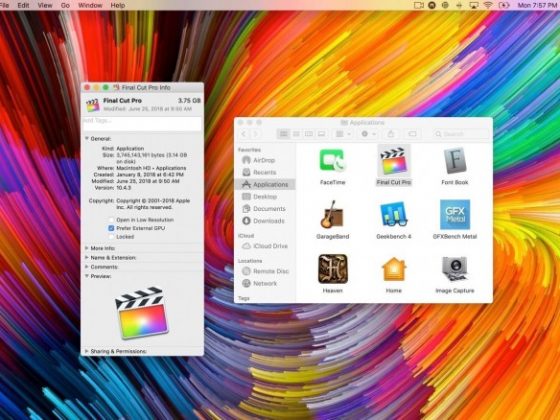Open the View menu
The image size is (560, 420).
pos(45,5)
